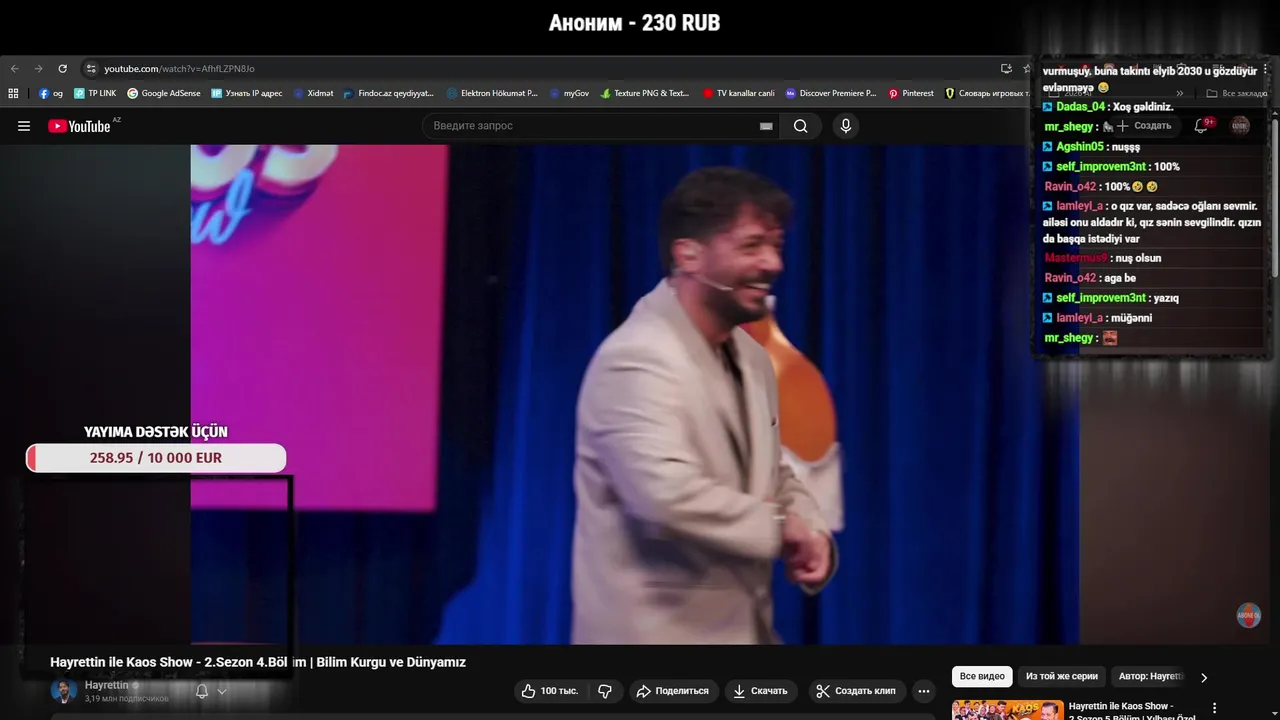The width and height of the screenshot is (1280, 720).
Task: Start voice search with microphone icon
Action: (x=846, y=126)
